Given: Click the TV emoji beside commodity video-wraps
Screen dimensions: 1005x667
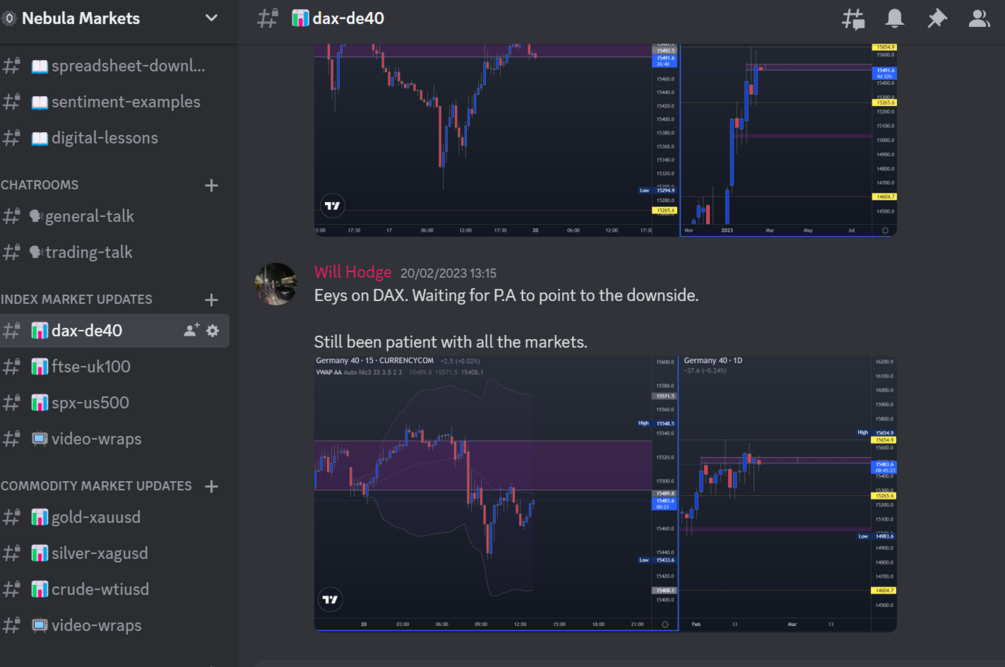Looking at the screenshot, I should (40, 625).
